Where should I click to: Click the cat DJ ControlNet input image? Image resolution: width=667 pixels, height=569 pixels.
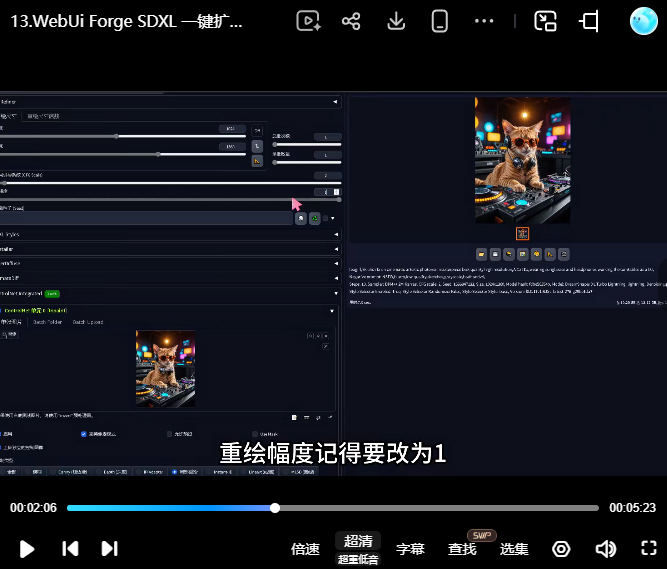coord(165,369)
